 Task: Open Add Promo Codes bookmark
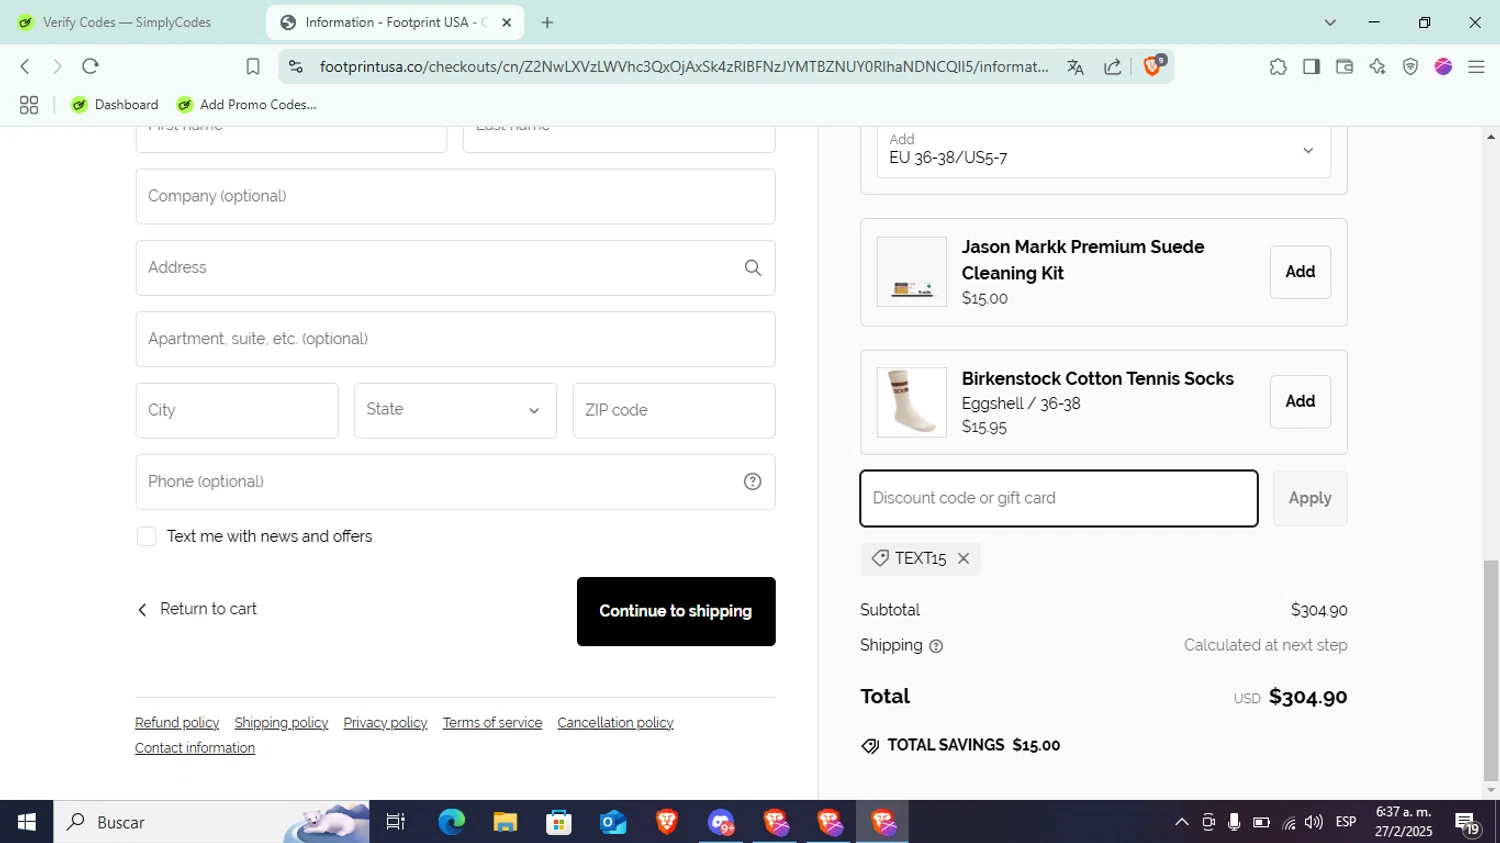(x=246, y=105)
